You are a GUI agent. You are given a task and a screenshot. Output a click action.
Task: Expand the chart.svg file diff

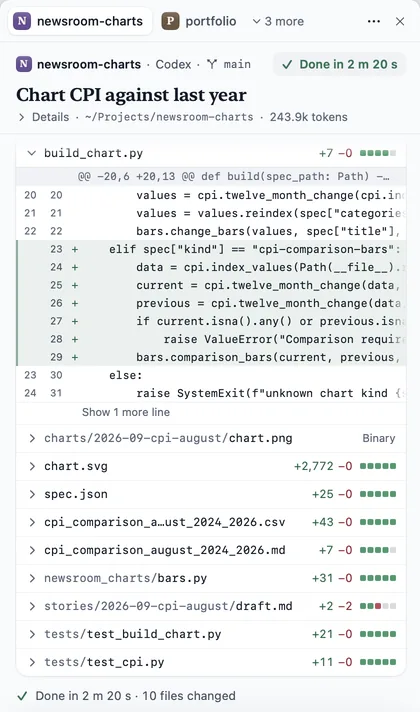(211, 466)
